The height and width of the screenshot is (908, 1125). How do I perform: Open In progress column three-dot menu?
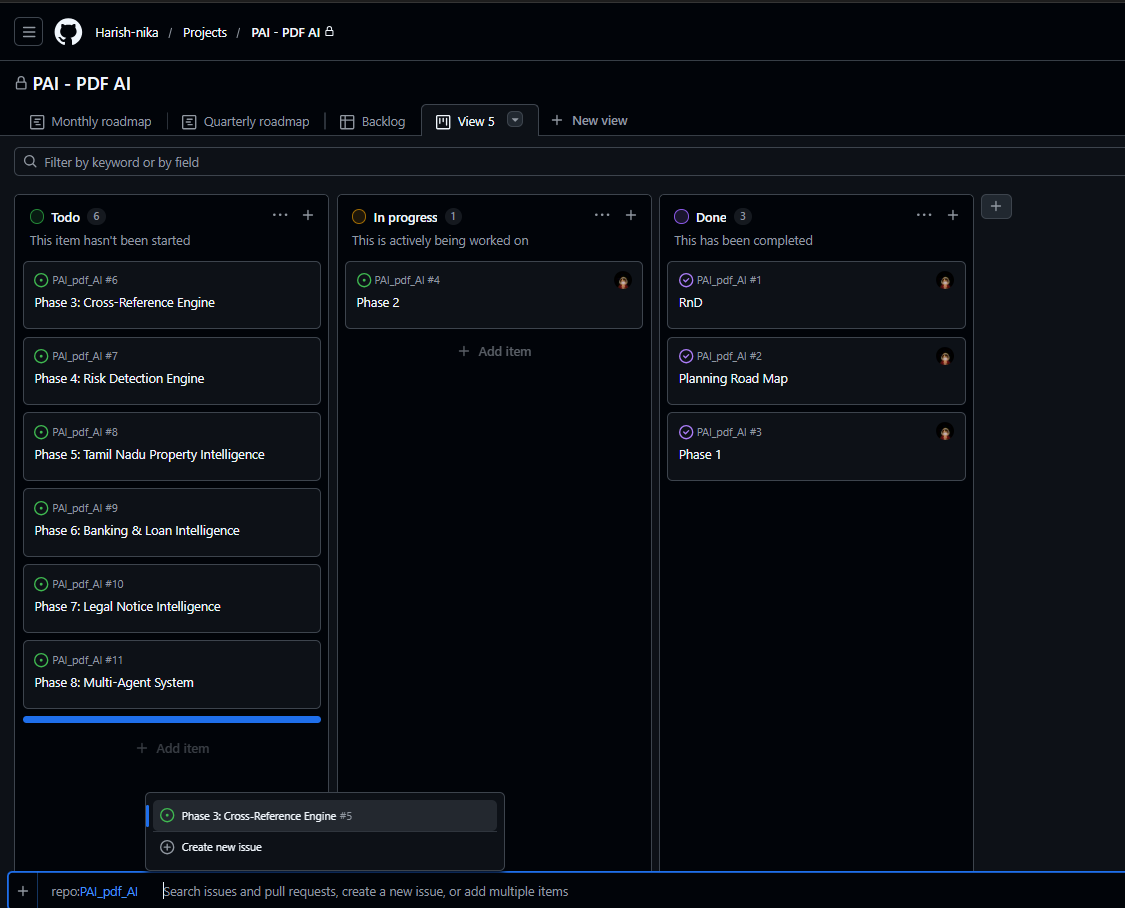602,215
